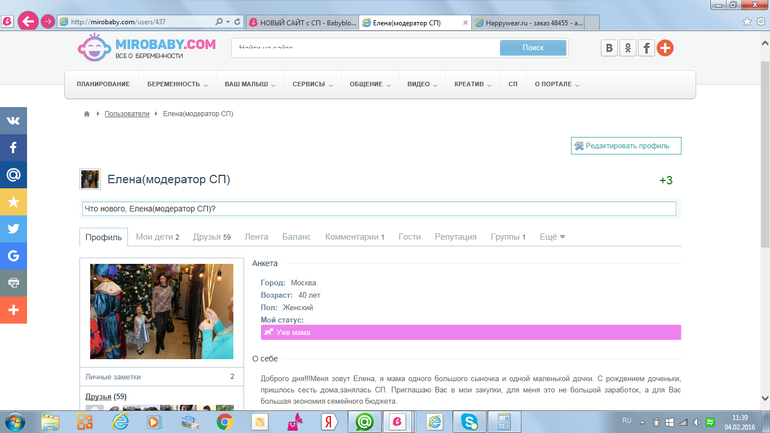
Task: Click the Google share icon in left sidebar
Action: pyautogui.click(x=13, y=256)
